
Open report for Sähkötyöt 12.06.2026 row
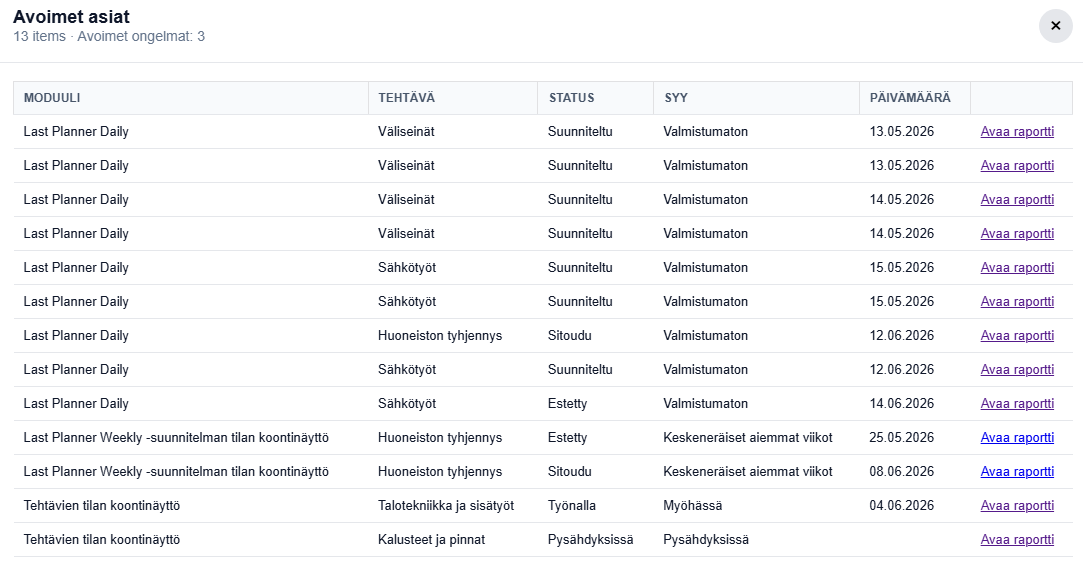pos(1017,370)
